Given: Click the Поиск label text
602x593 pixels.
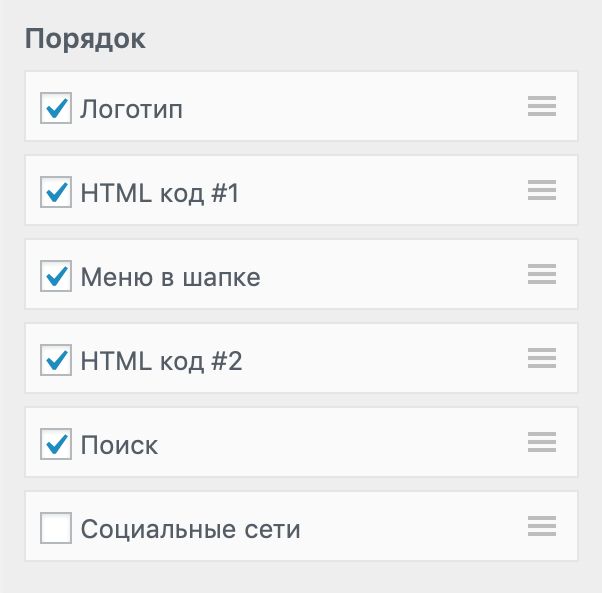Looking at the screenshot, I should (119, 445).
